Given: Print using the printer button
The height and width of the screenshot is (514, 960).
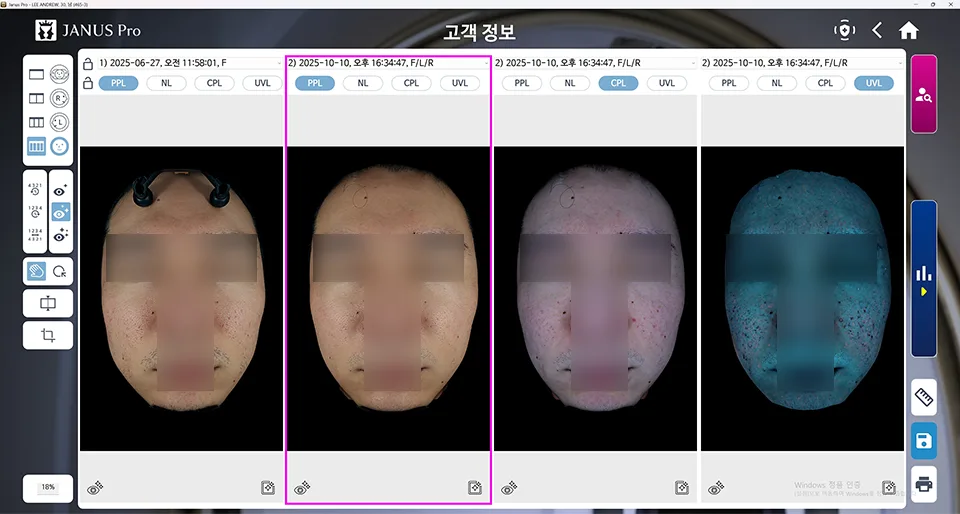Looking at the screenshot, I should coord(924,485).
